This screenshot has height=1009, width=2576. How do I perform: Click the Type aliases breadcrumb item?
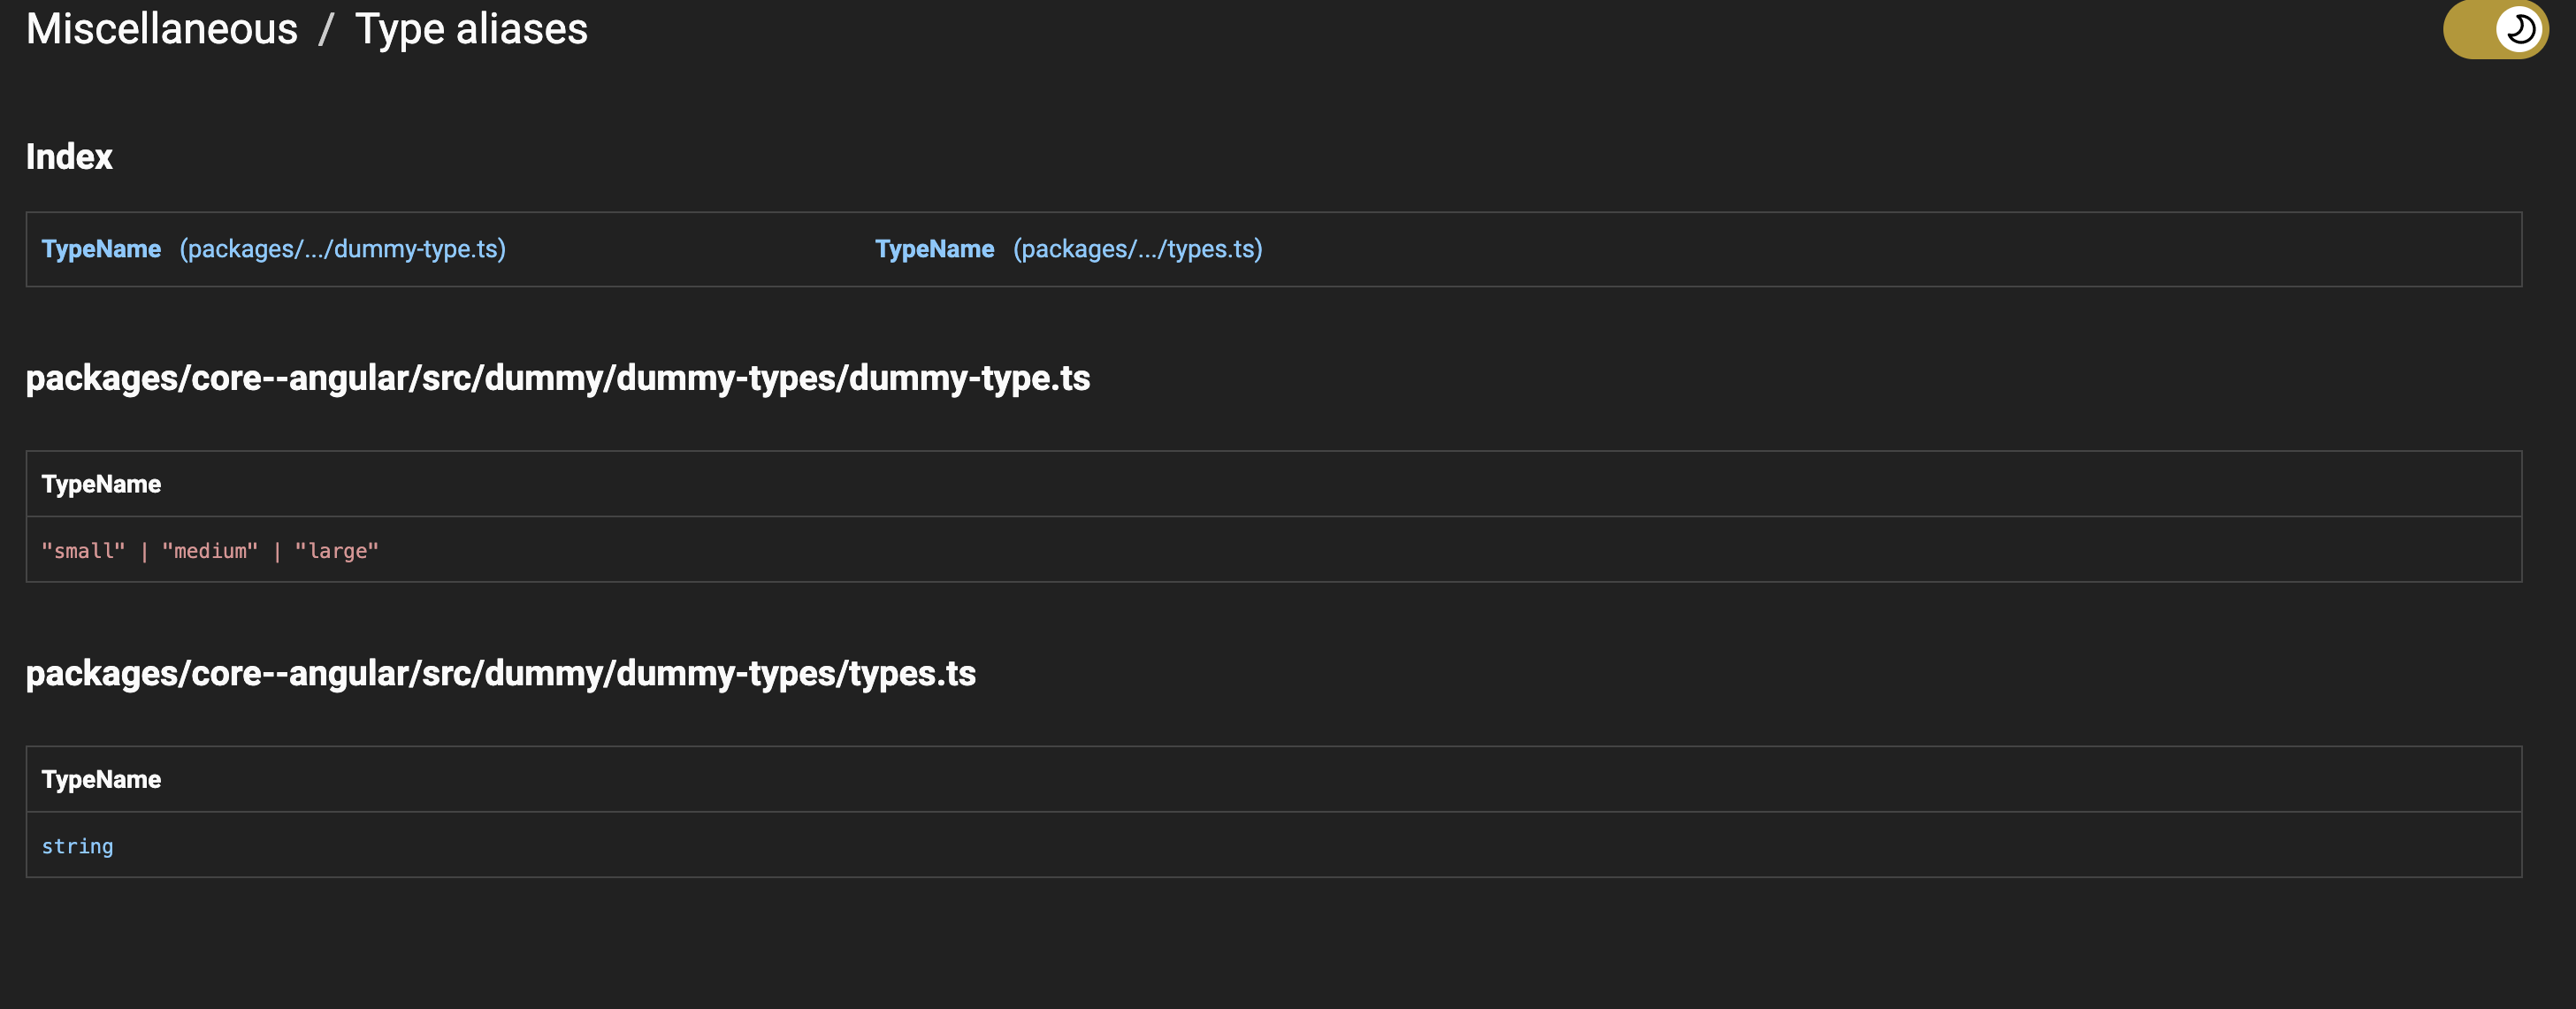(x=471, y=29)
